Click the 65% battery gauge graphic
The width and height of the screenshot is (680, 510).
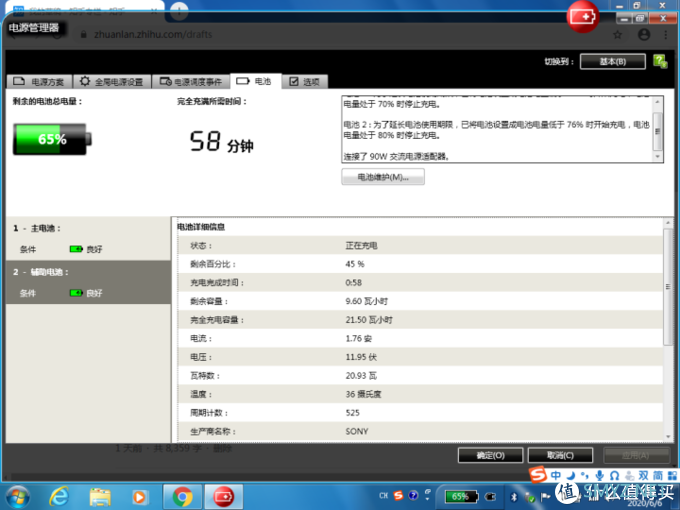(52, 139)
